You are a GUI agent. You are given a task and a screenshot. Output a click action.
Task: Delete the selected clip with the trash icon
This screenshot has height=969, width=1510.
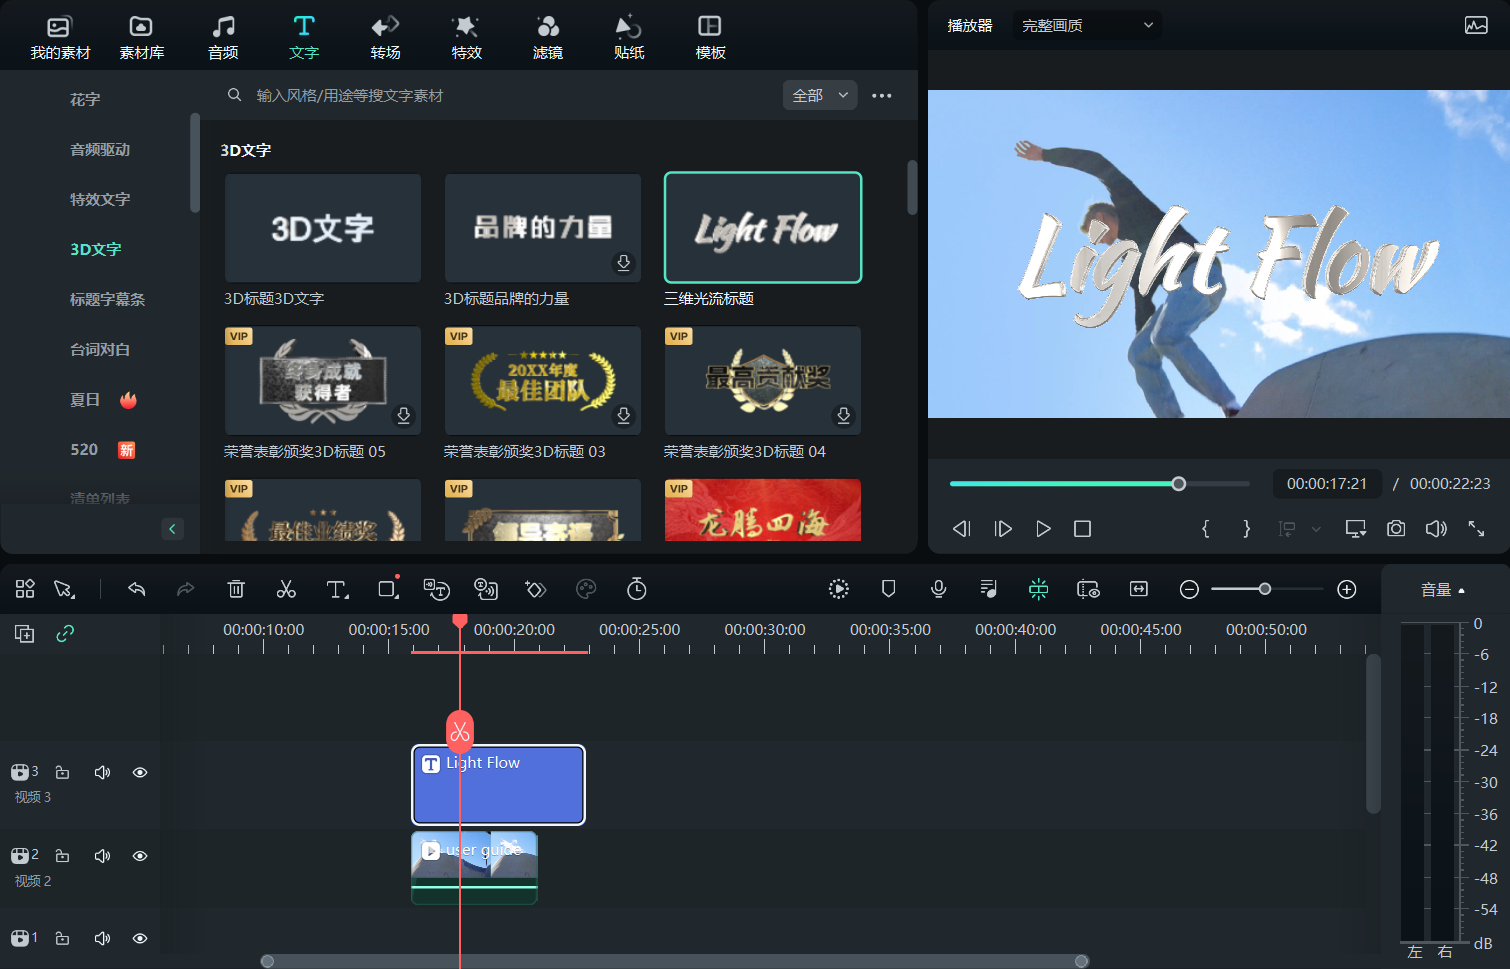coord(236,589)
